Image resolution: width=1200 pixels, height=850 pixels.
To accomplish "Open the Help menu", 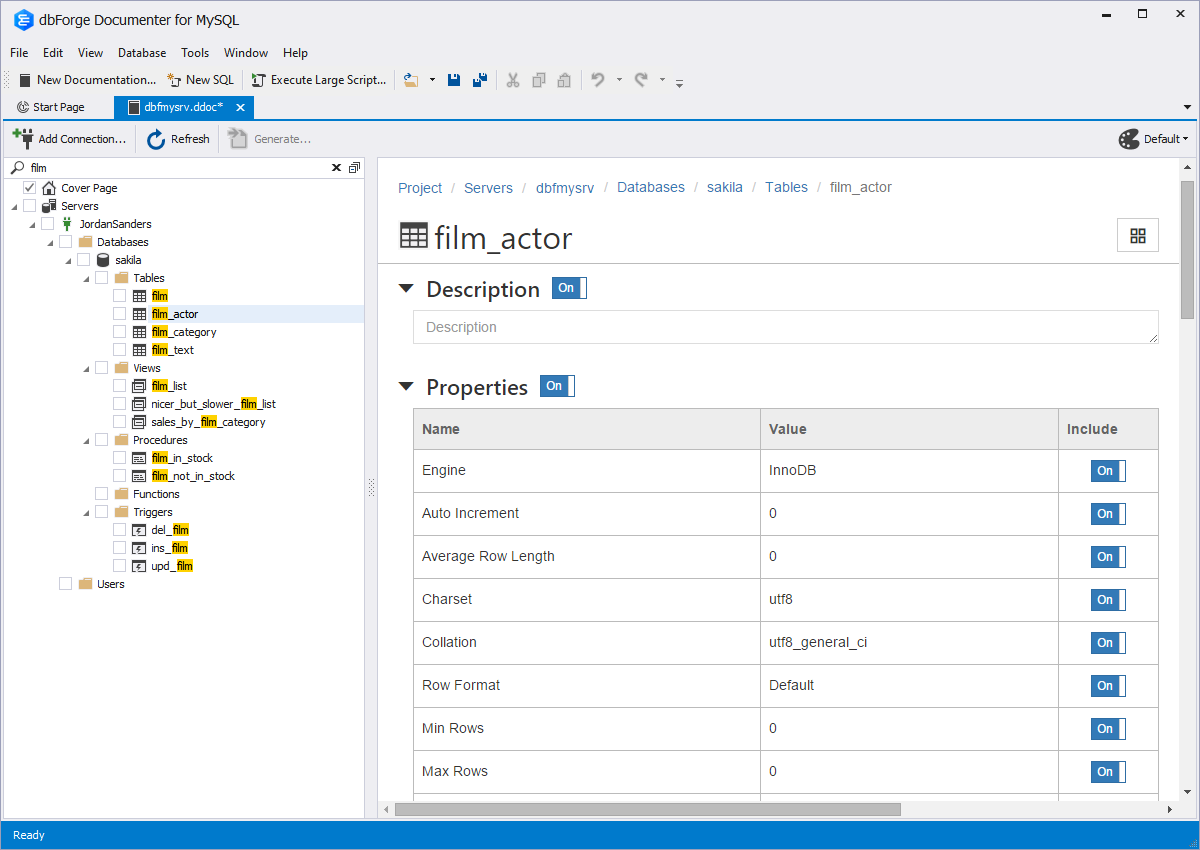I will [x=295, y=53].
